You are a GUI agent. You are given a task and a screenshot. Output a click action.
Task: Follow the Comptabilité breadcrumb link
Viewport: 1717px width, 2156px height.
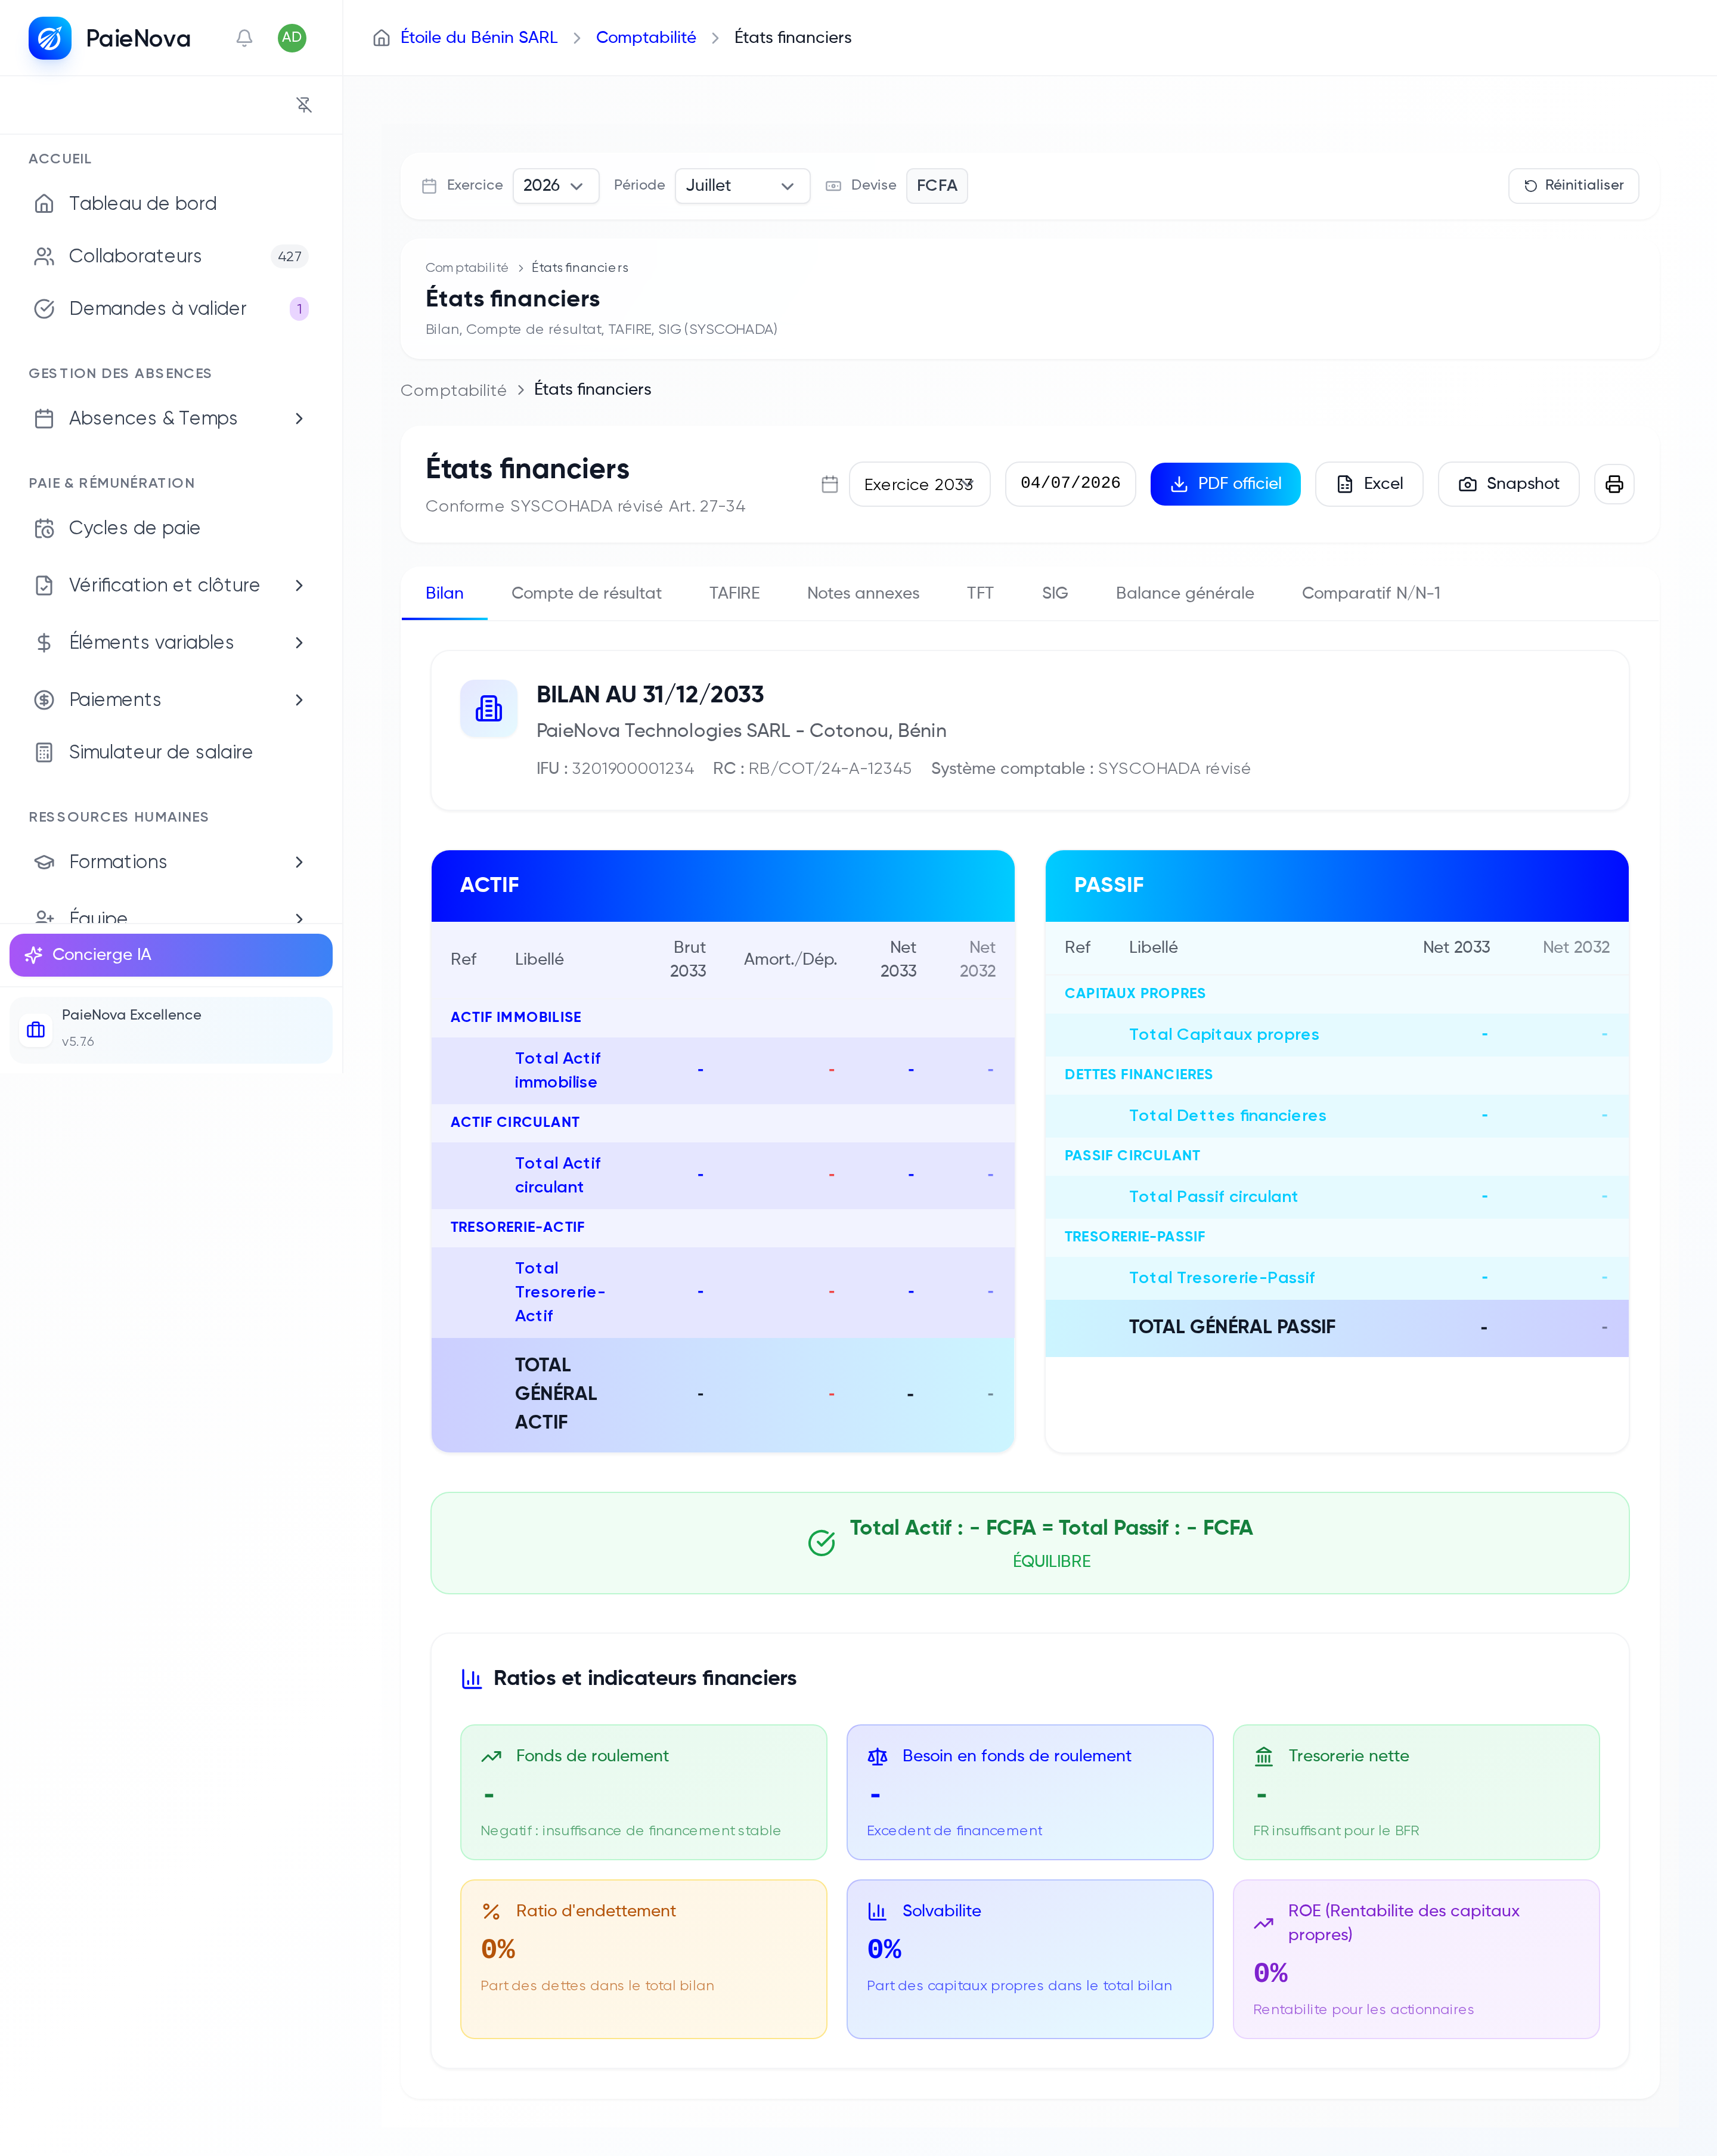[646, 38]
